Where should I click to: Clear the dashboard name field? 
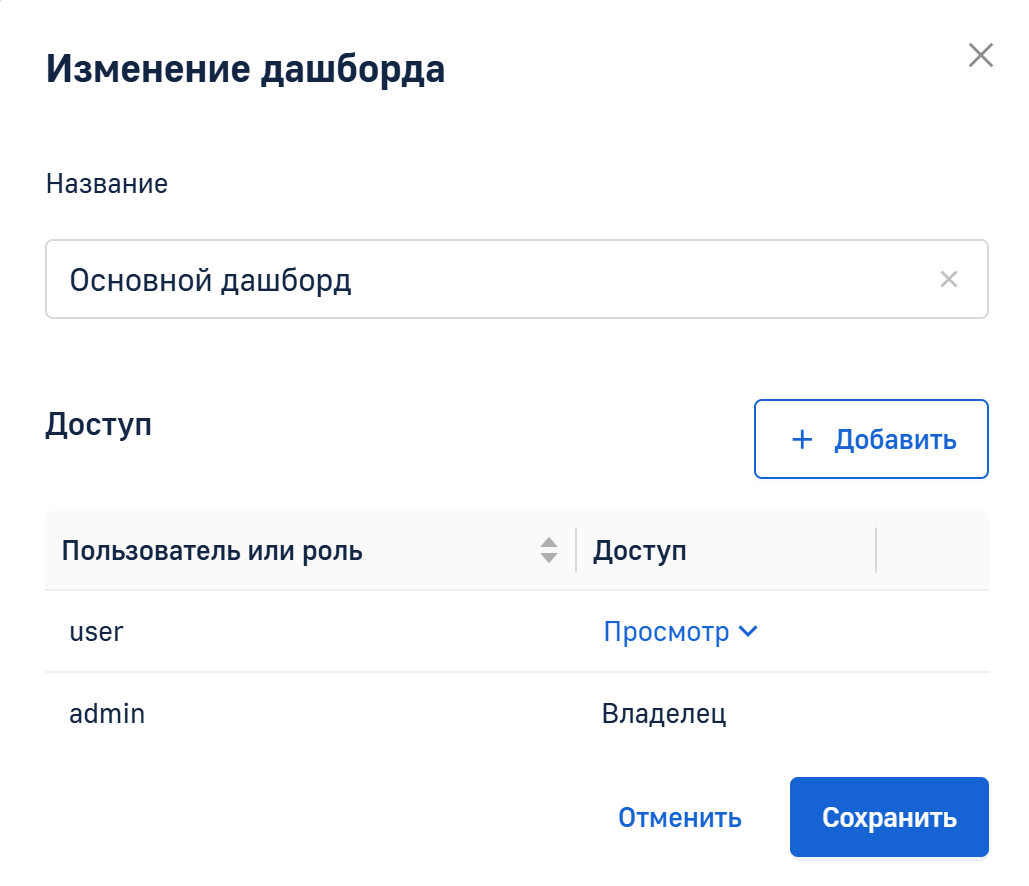[x=948, y=279]
